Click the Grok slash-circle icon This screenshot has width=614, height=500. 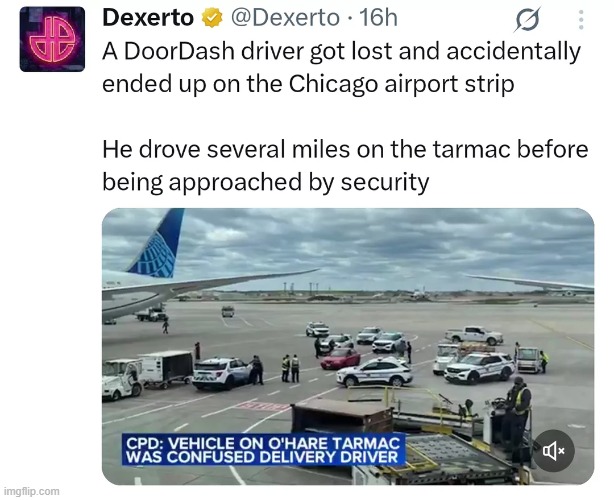527,19
